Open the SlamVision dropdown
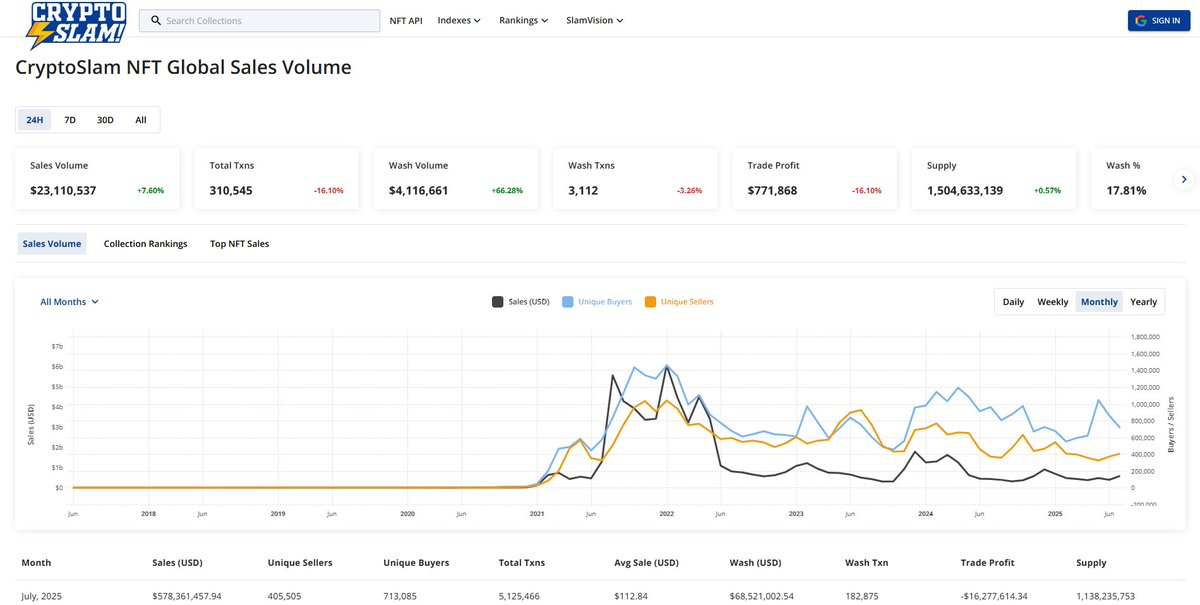 coord(594,20)
